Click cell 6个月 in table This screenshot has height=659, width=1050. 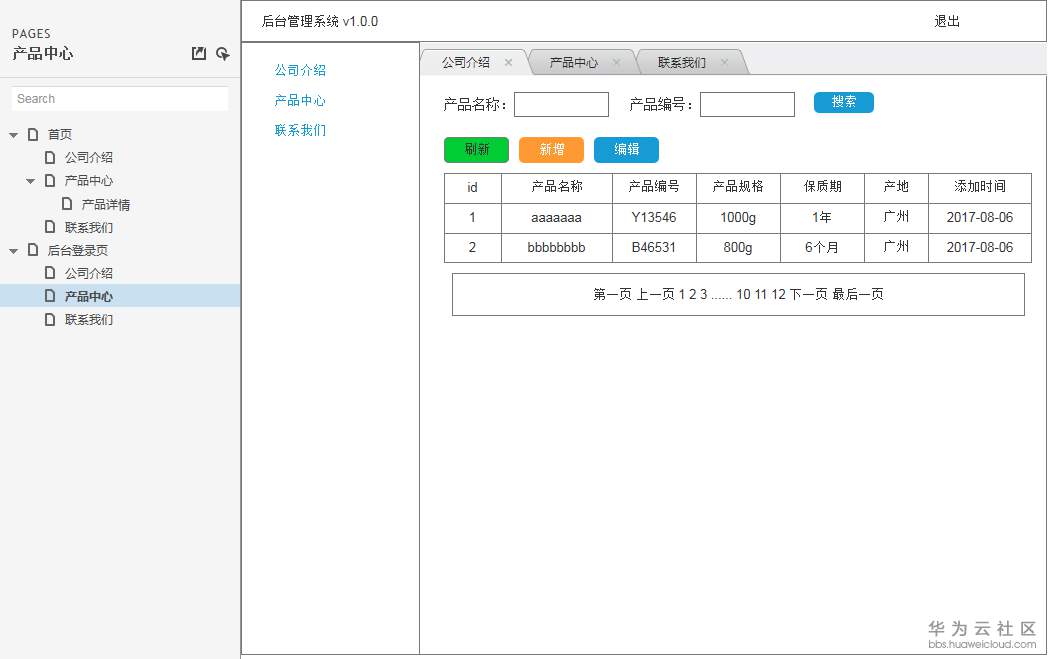(822, 248)
